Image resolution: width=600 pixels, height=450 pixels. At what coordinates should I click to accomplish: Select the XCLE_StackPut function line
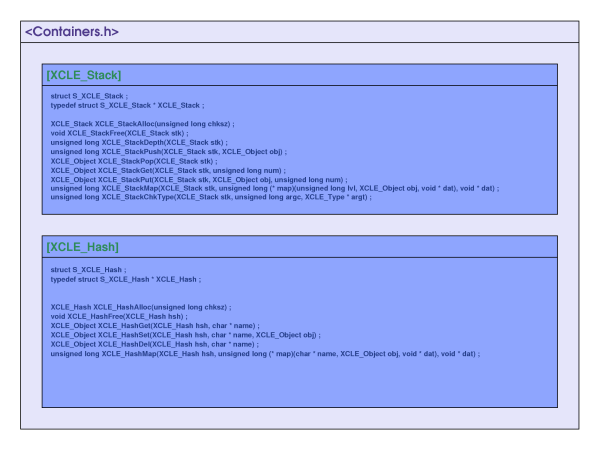(199, 179)
